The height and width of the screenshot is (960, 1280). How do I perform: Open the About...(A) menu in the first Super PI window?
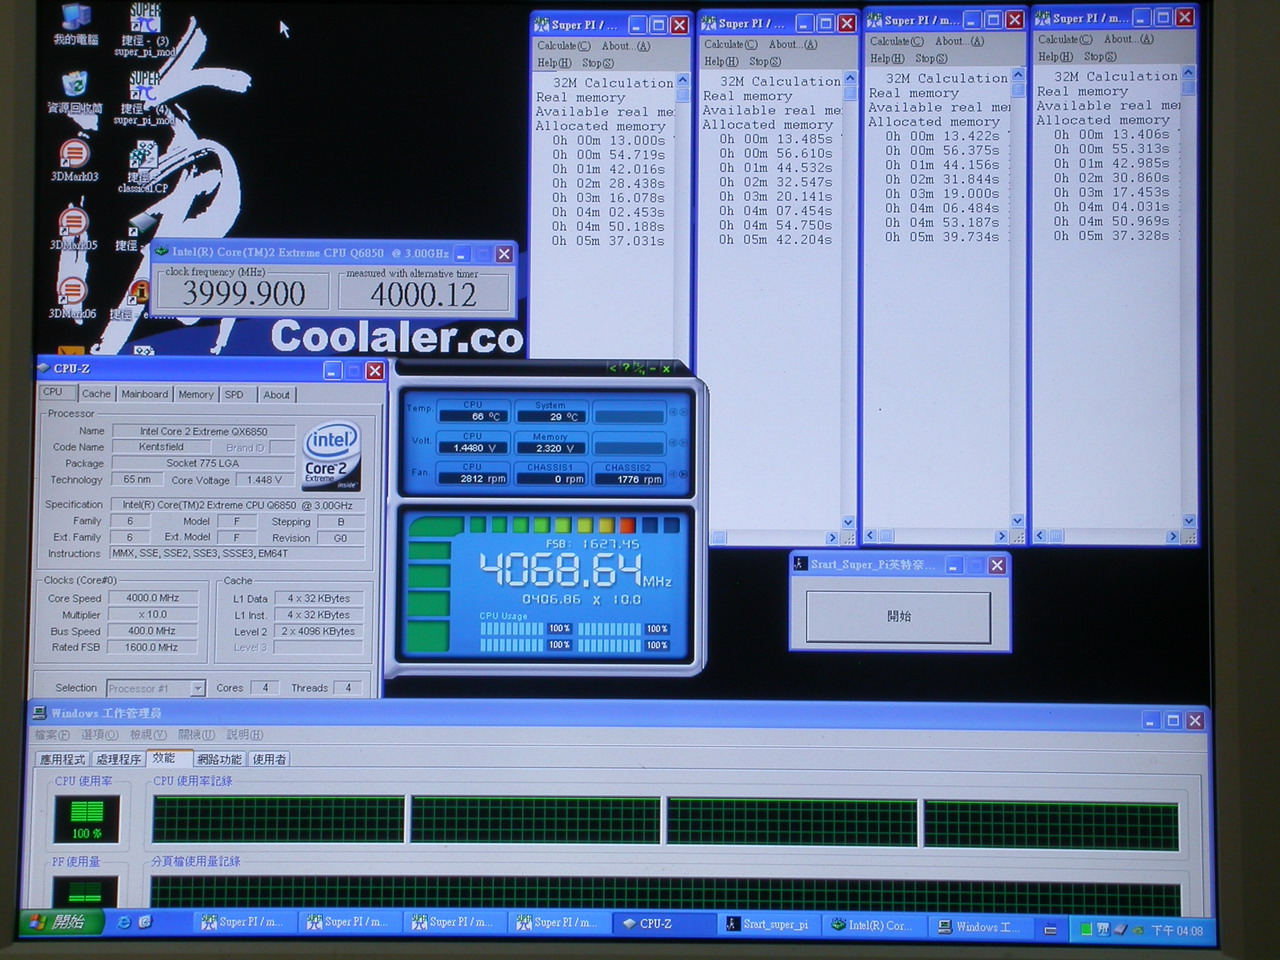pyautogui.click(x=625, y=46)
